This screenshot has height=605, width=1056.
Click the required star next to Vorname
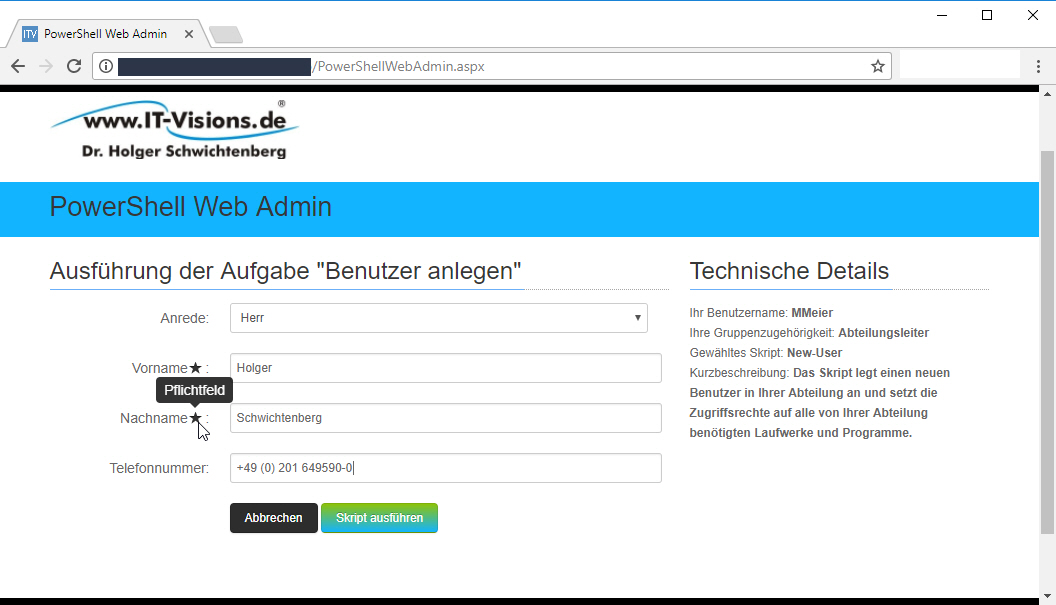pos(195,368)
